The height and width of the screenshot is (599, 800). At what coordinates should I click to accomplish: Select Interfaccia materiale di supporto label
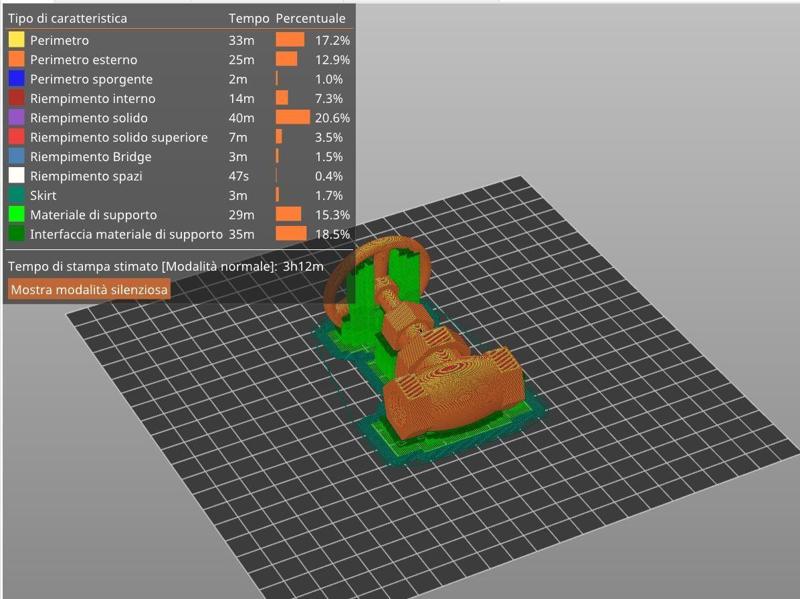click(127, 234)
